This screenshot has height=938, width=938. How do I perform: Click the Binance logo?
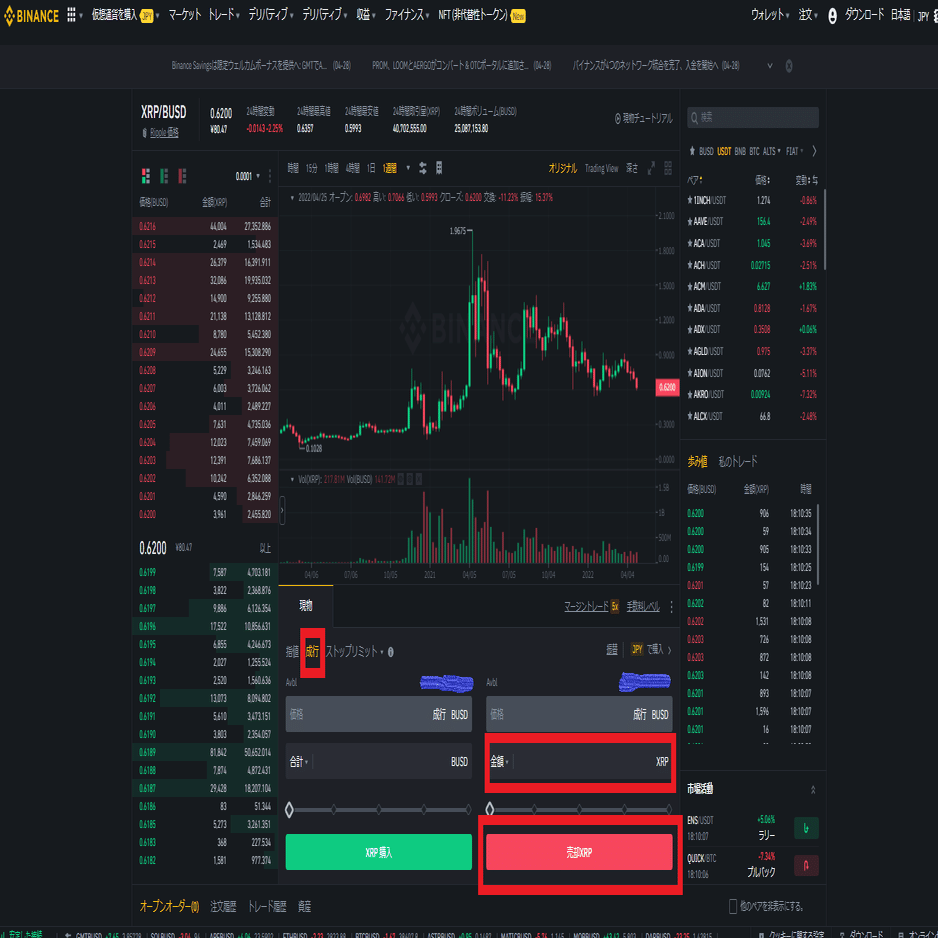tap(32, 16)
